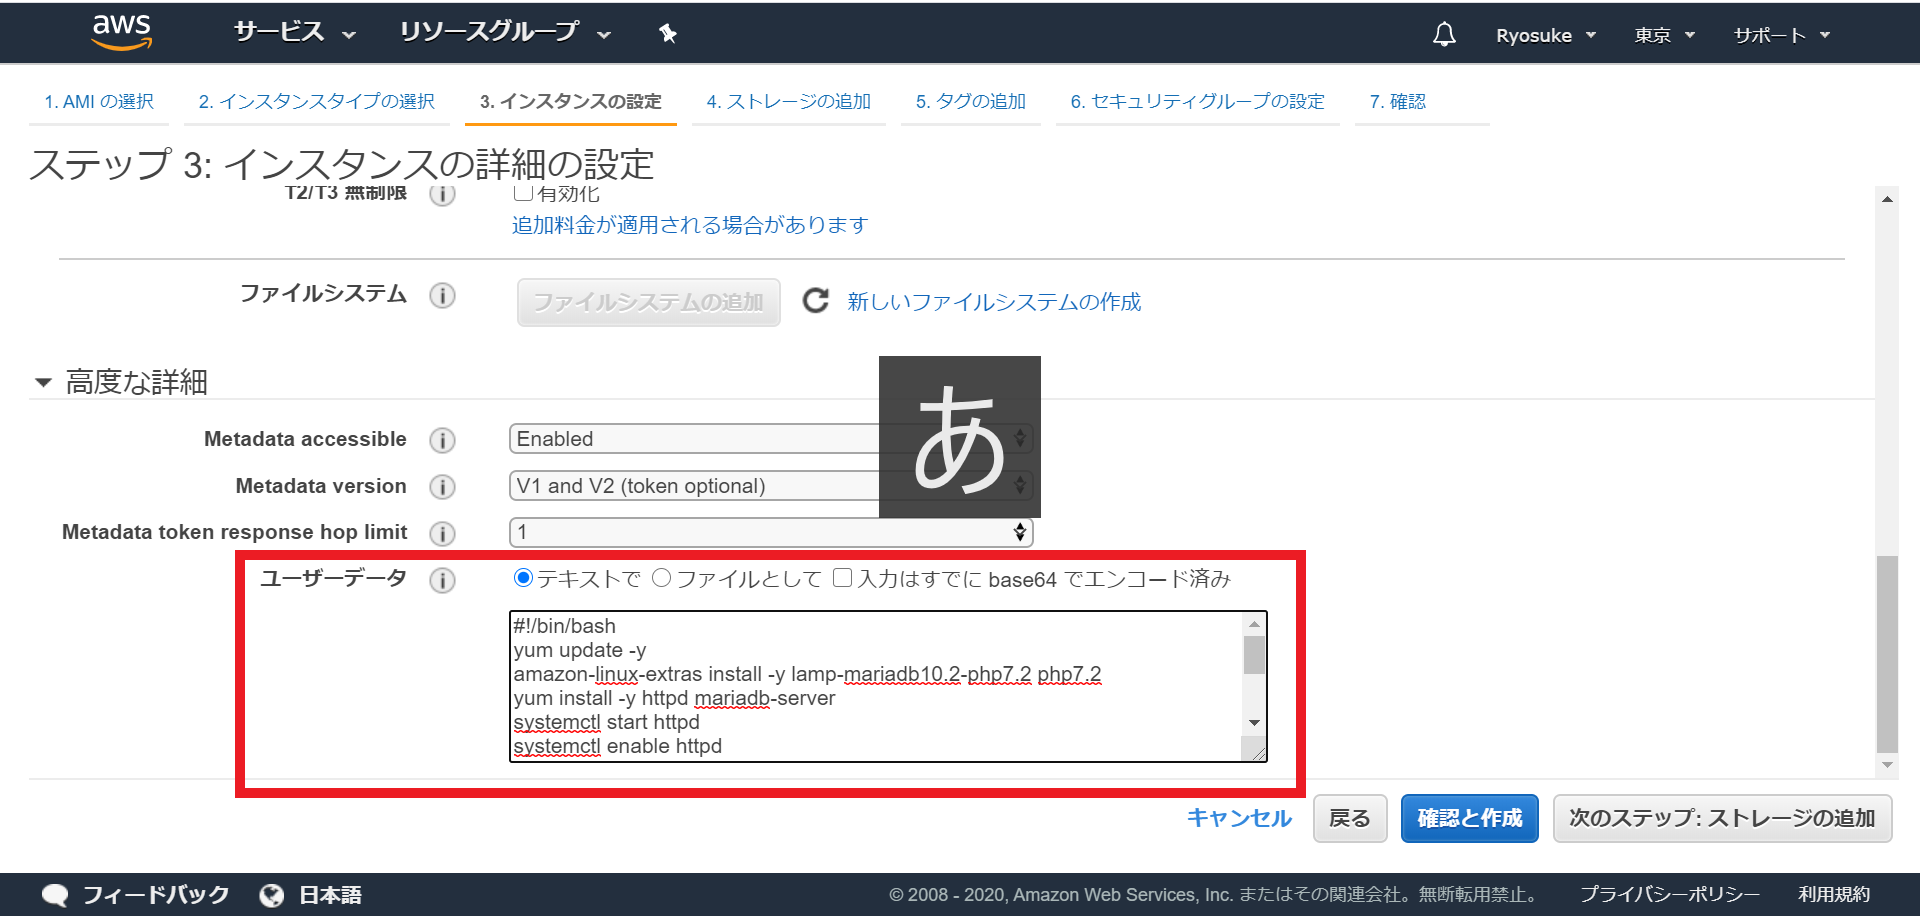Image resolution: width=1920 pixels, height=916 pixels.
Task: Click the page scrollbar up arrow
Action: pyautogui.click(x=1887, y=199)
